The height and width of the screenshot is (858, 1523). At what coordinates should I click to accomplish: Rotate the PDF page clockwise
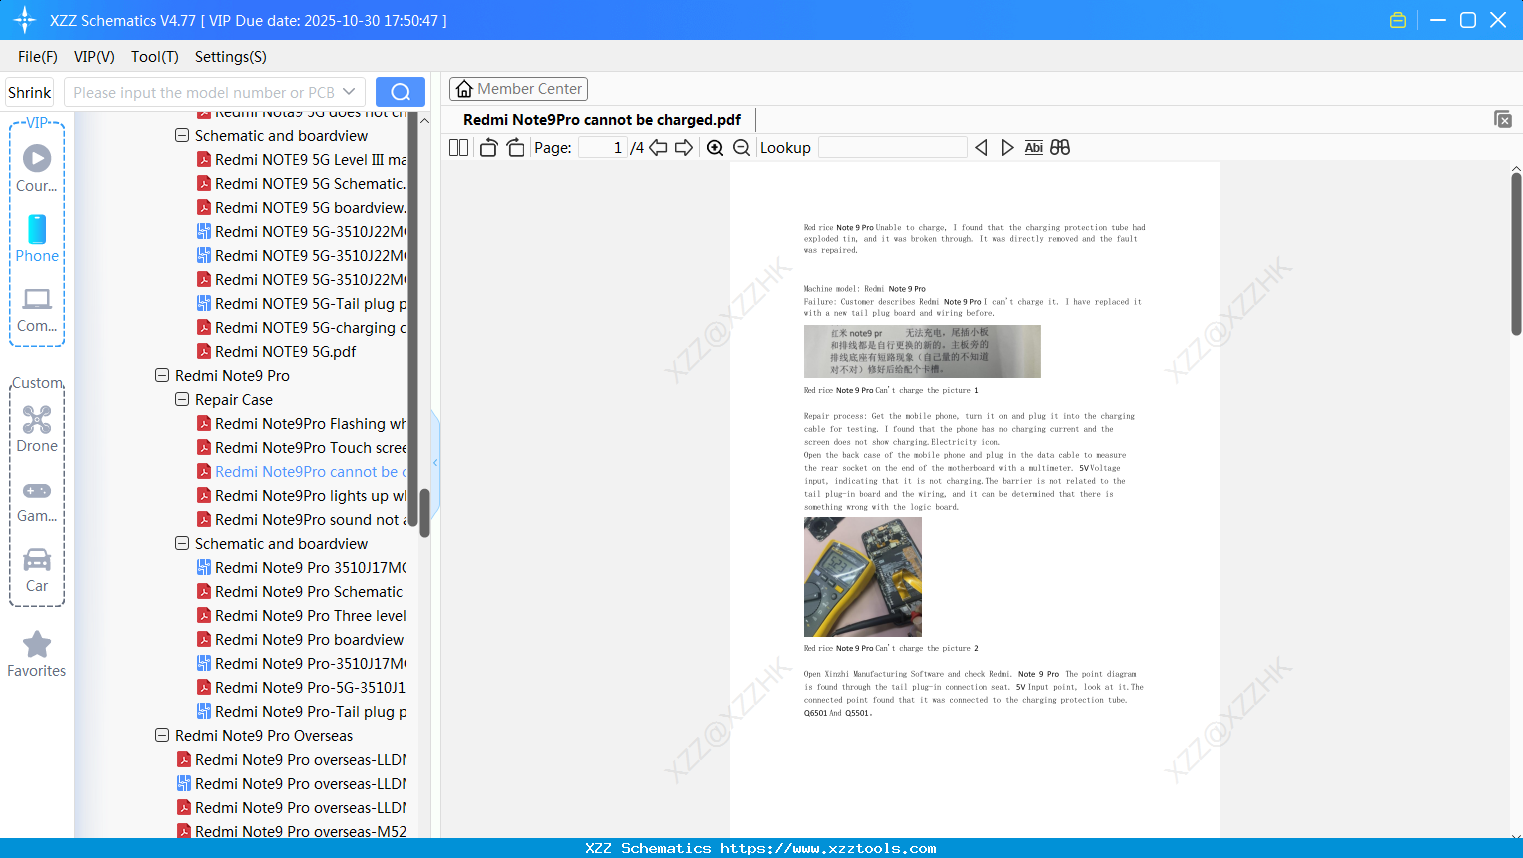pos(515,148)
